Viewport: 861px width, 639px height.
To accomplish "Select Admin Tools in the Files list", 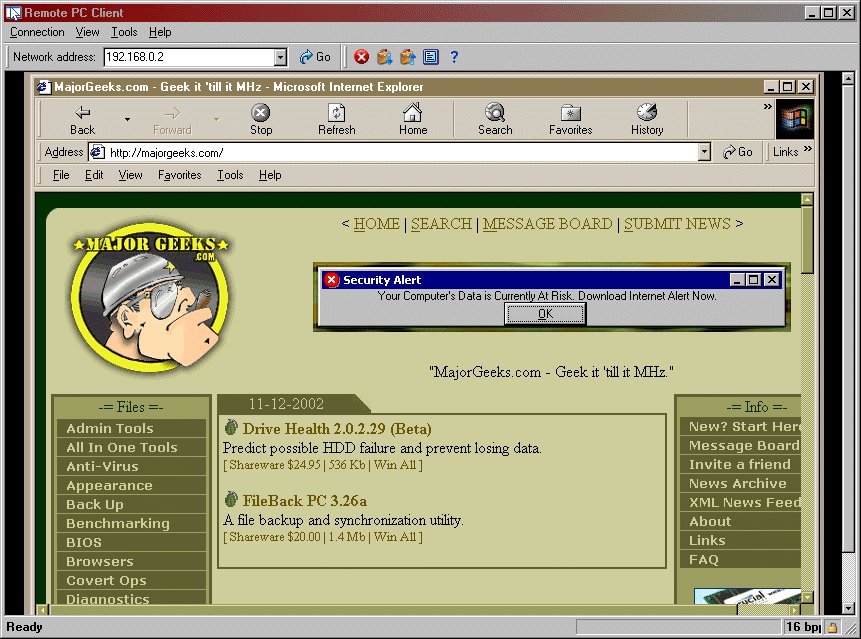I will [x=131, y=429].
